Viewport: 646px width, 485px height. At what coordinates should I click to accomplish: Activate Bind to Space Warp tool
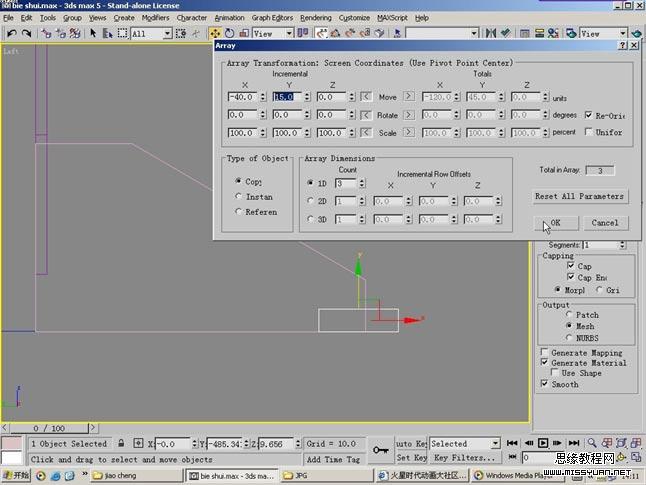(x=75, y=33)
